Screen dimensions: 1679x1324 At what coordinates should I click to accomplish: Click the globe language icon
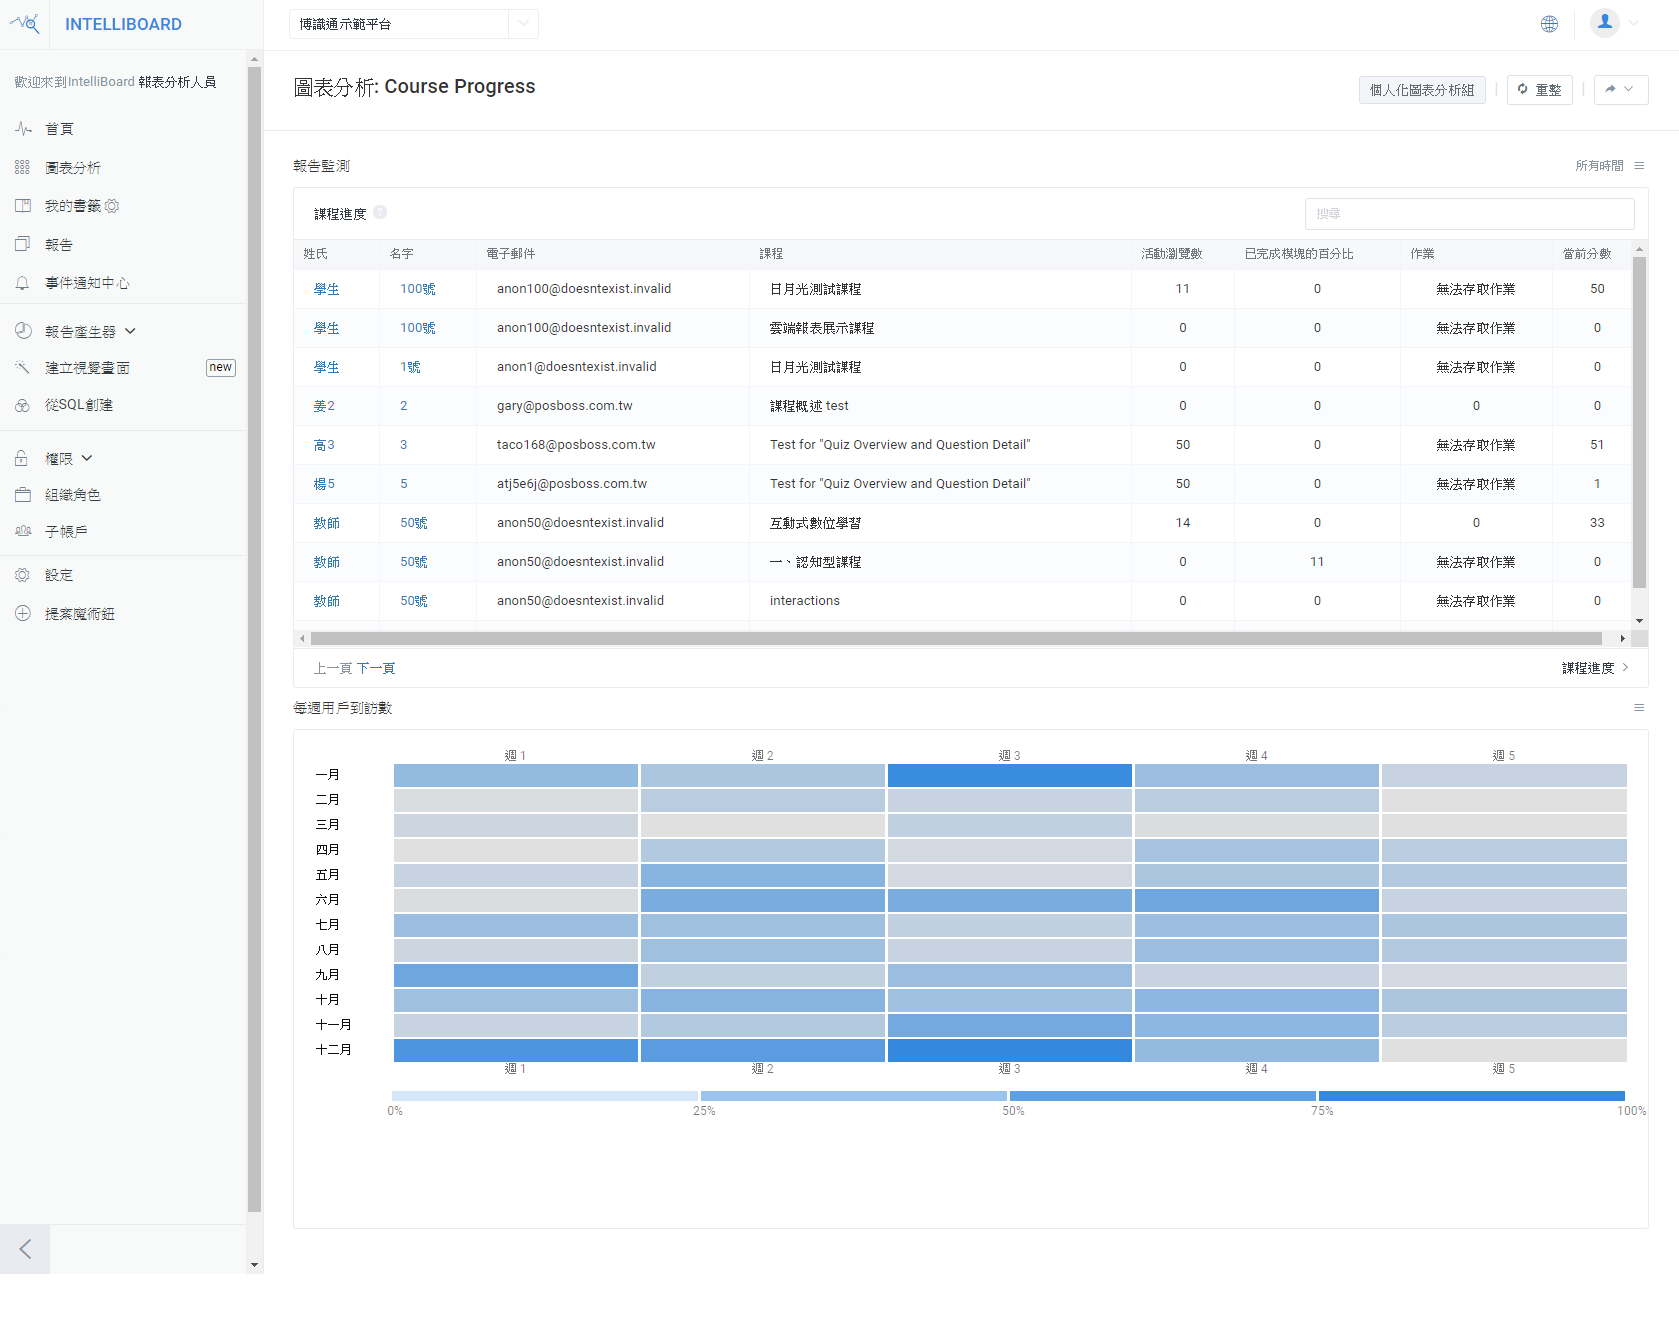1549,24
